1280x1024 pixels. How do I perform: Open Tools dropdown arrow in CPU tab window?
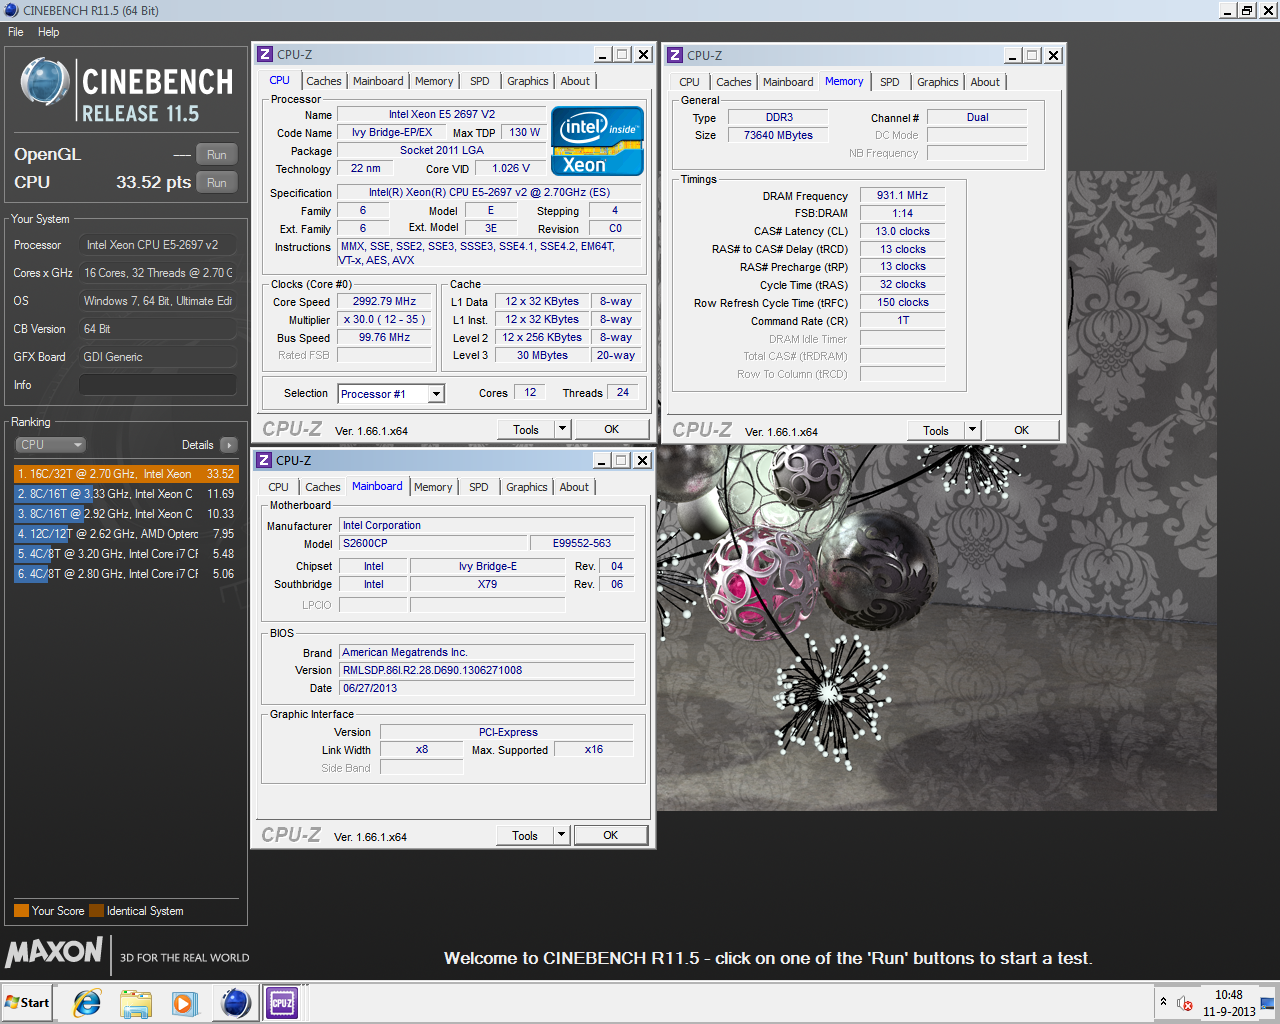563,430
